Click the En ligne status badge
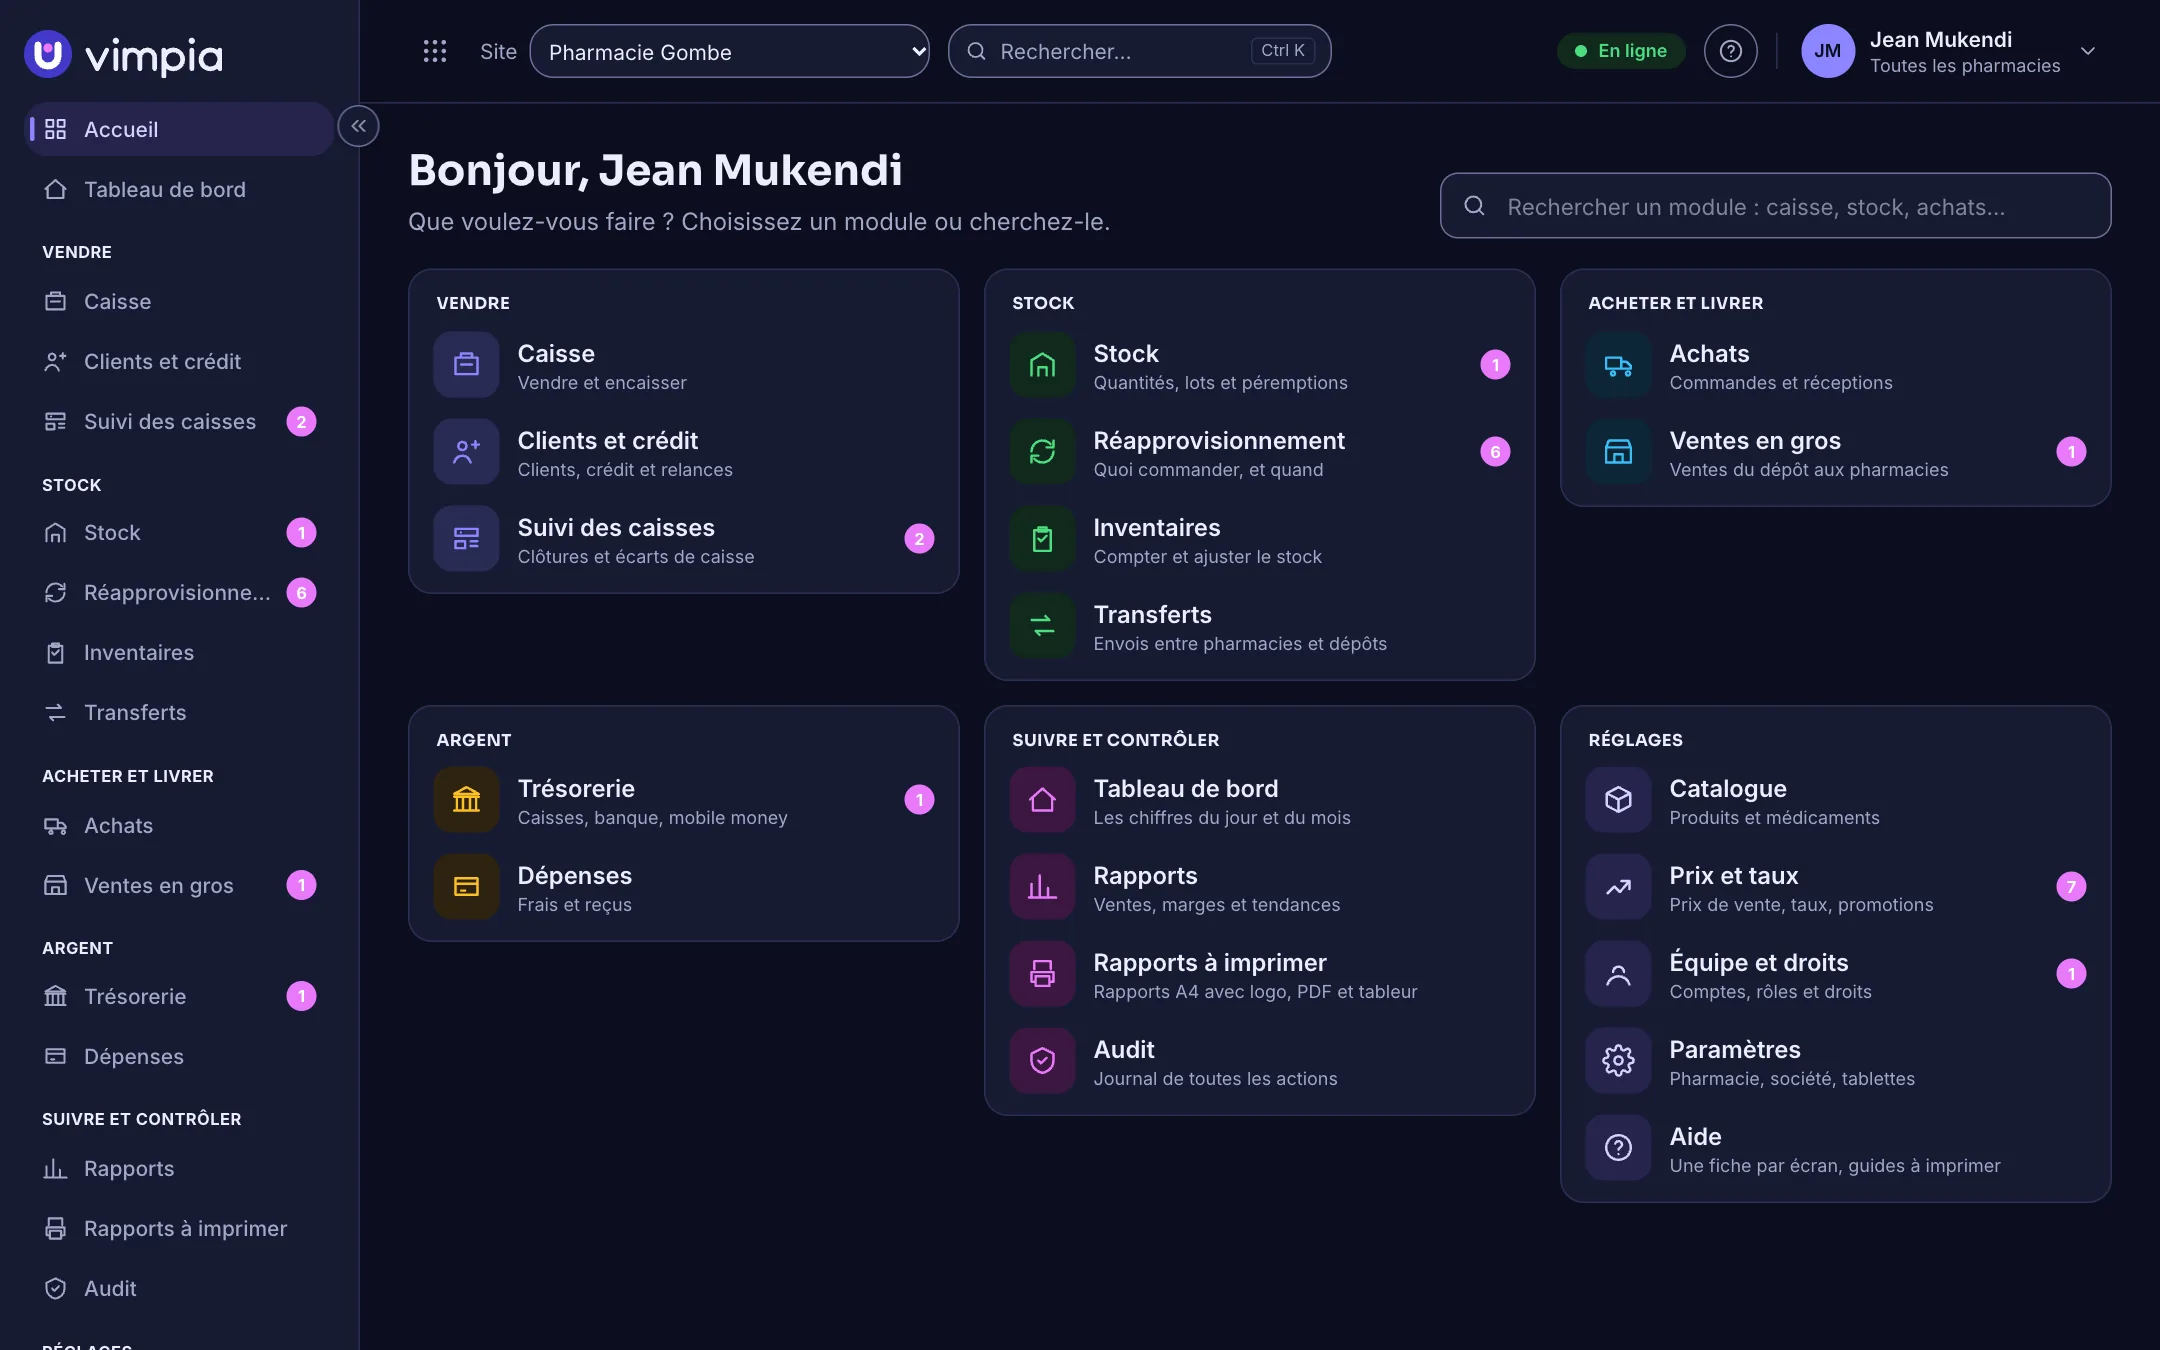The width and height of the screenshot is (2160, 1350). click(x=1621, y=51)
